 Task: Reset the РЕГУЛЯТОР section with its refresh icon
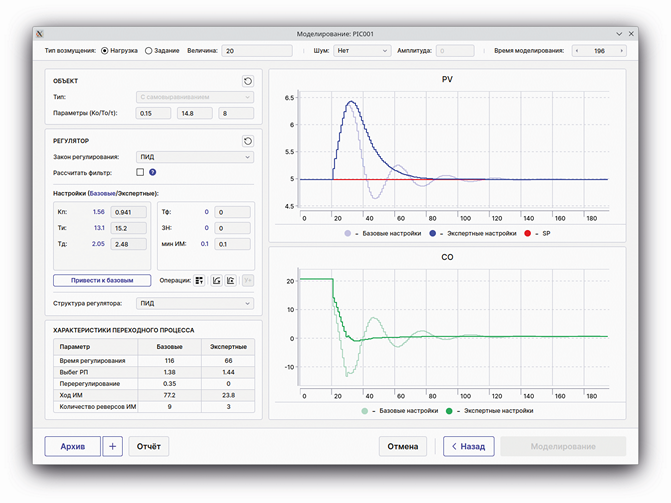click(x=247, y=141)
